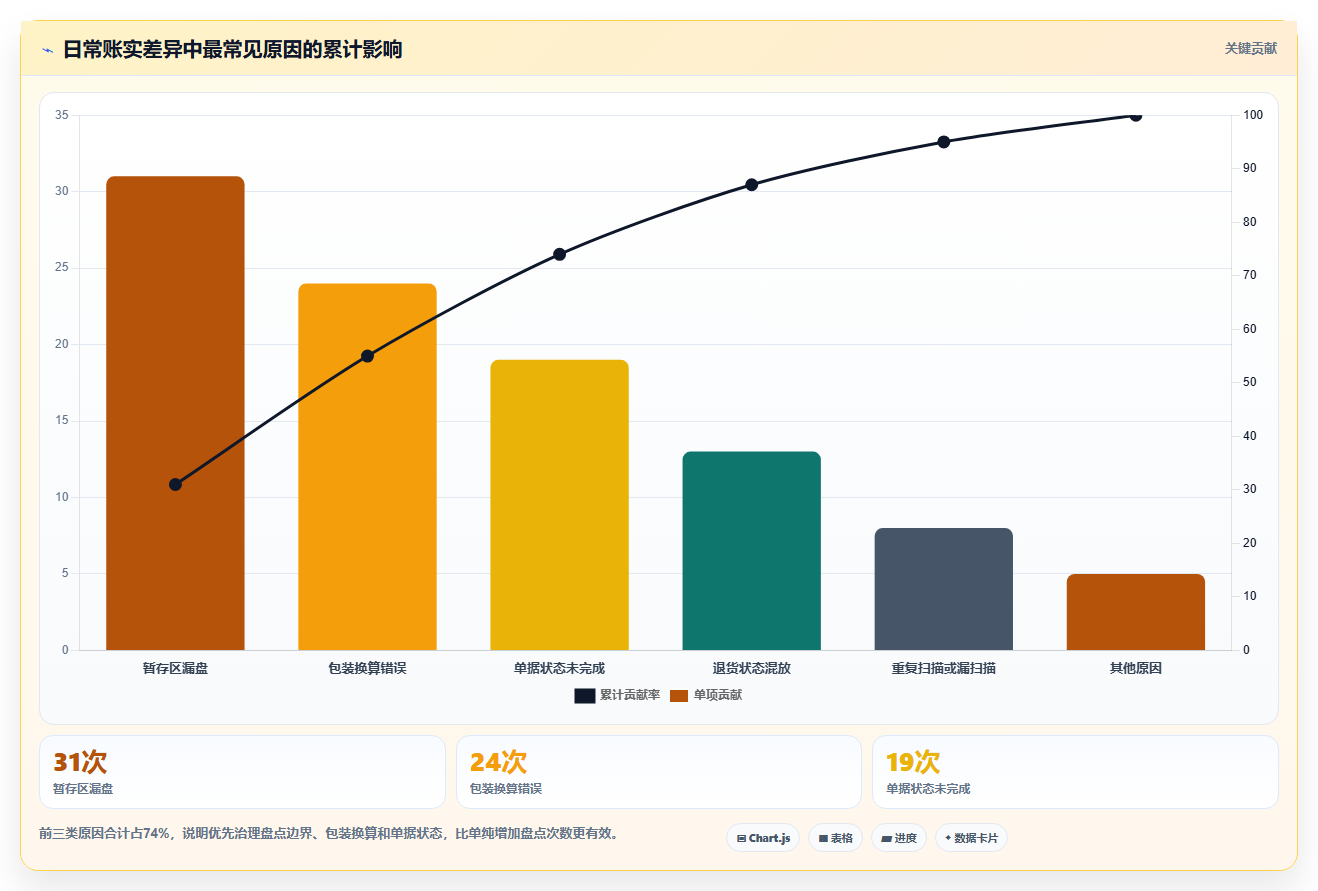Click cumulative line point above 包装换算错误
The image size is (1318, 891).
[368, 356]
